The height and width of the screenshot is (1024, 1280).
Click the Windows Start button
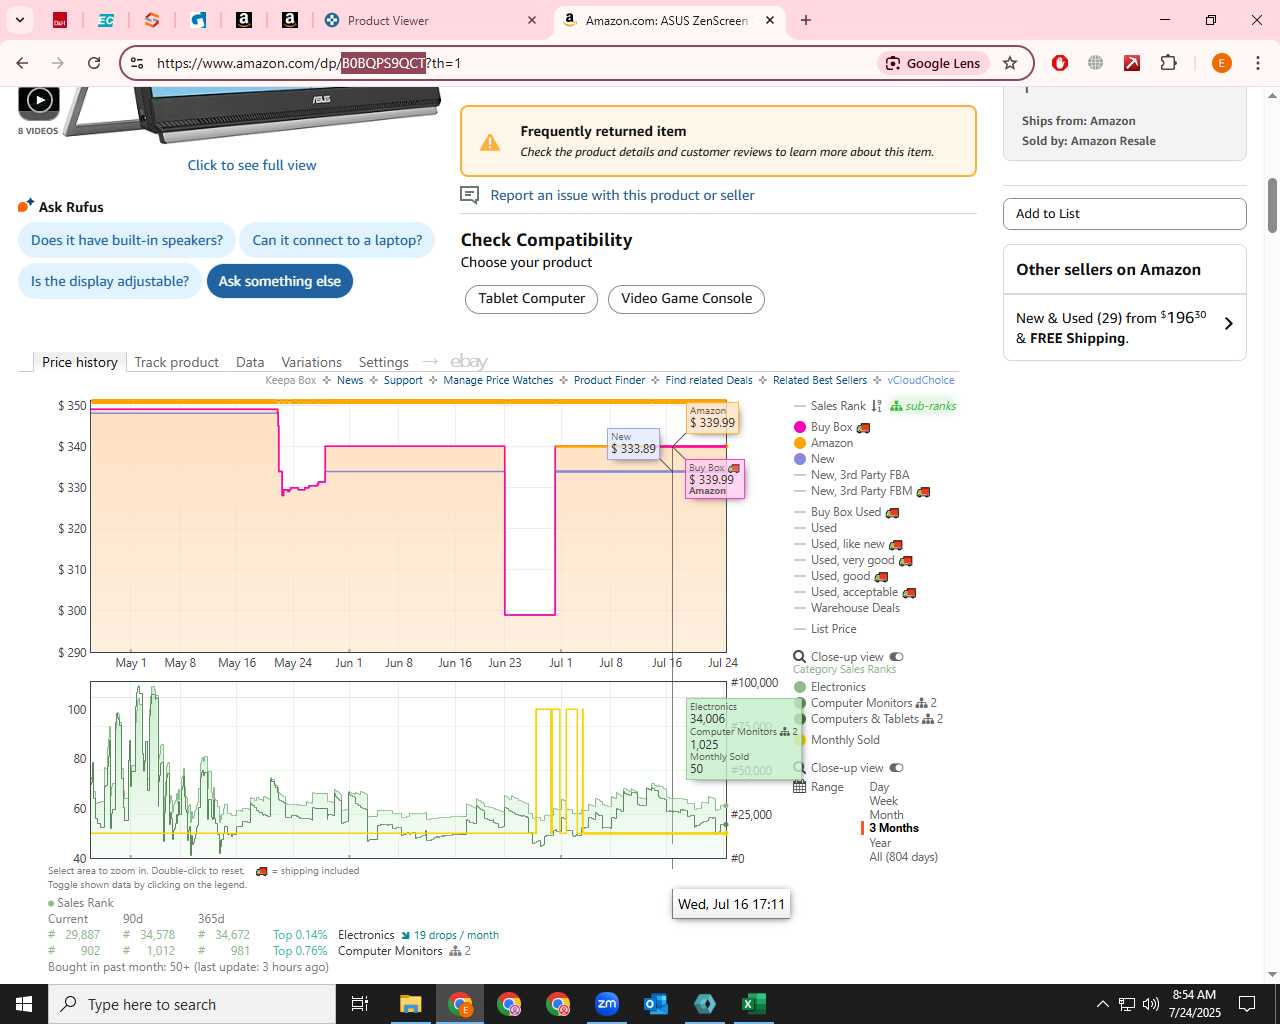pos(24,1004)
